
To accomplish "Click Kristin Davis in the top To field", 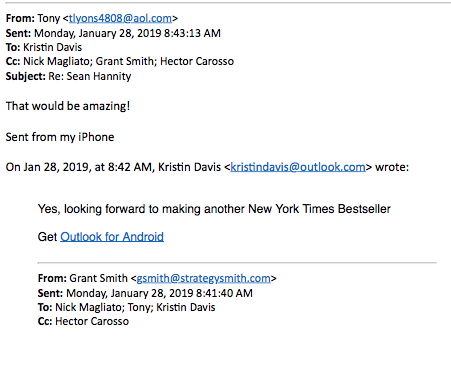I will point(52,47).
